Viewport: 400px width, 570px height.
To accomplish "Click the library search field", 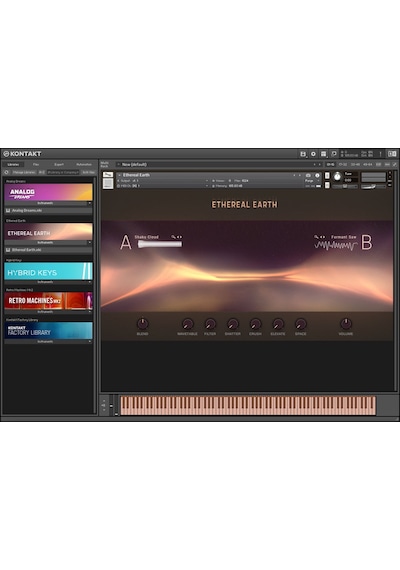I will (63, 172).
